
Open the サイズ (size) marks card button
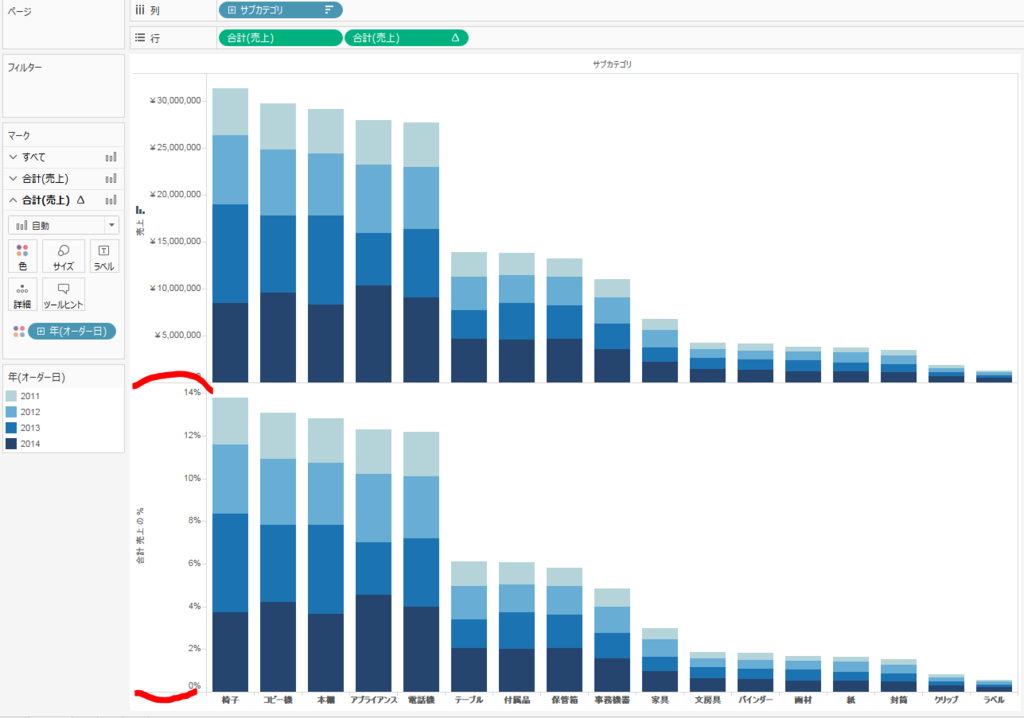pos(63,256)
